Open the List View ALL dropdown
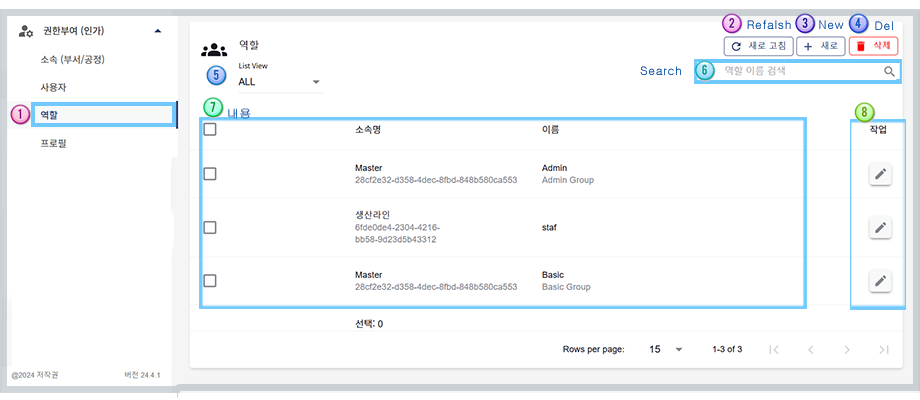920x400 pixels. [280, 82]
